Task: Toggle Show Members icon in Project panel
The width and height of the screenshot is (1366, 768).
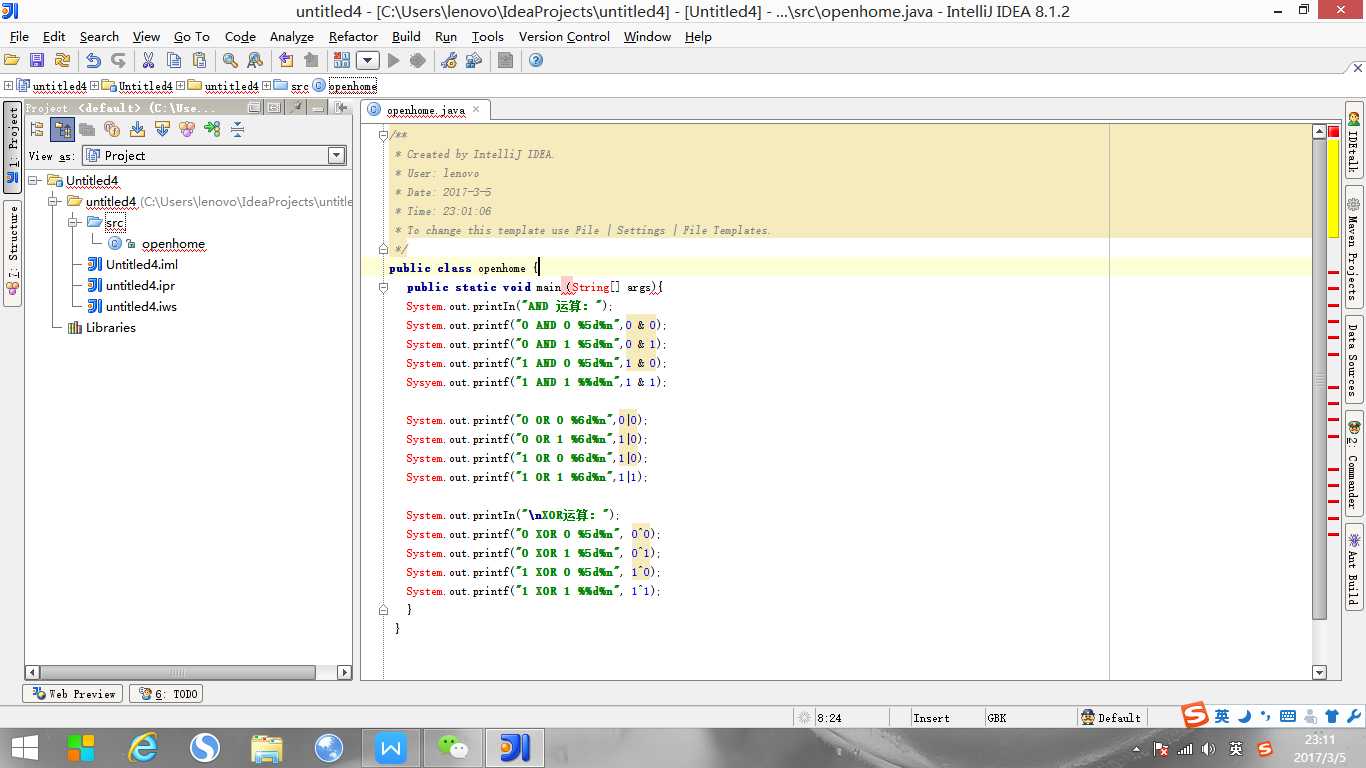Action: (x=112, y=129)
